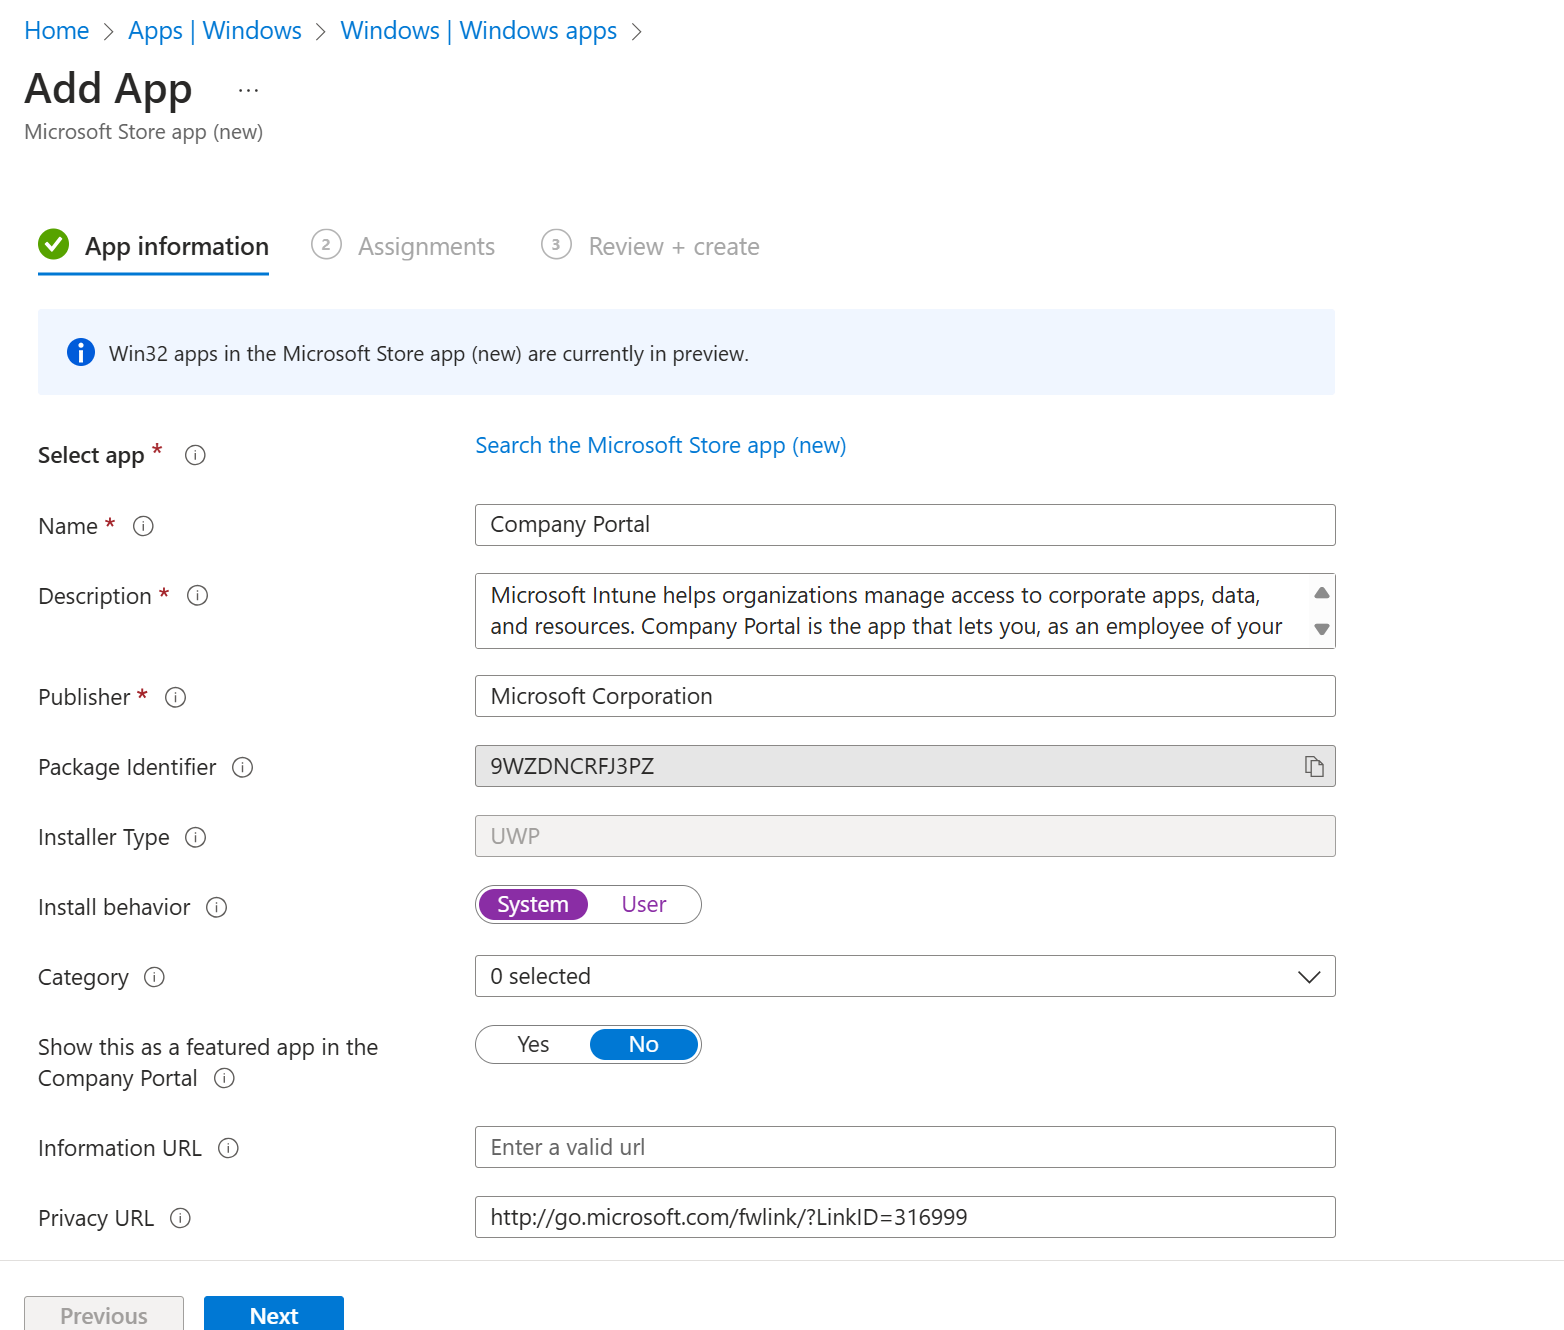Navigate to Apps | Windows breadcrumb
The width and height of the screenshot is (1564, 1330).
214,31
